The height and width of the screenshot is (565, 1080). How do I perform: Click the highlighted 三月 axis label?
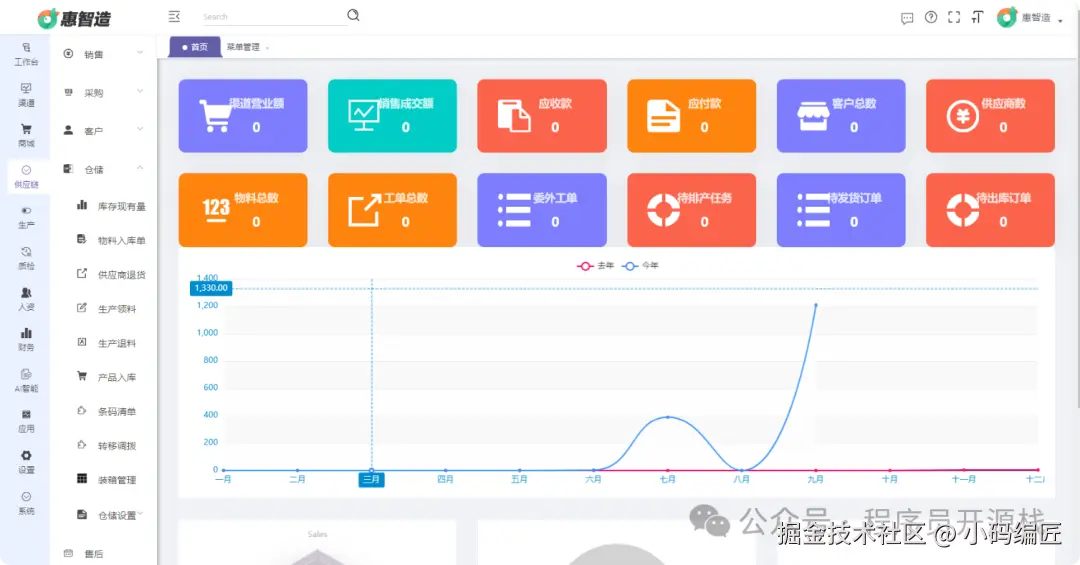click(x=371, y=479)
